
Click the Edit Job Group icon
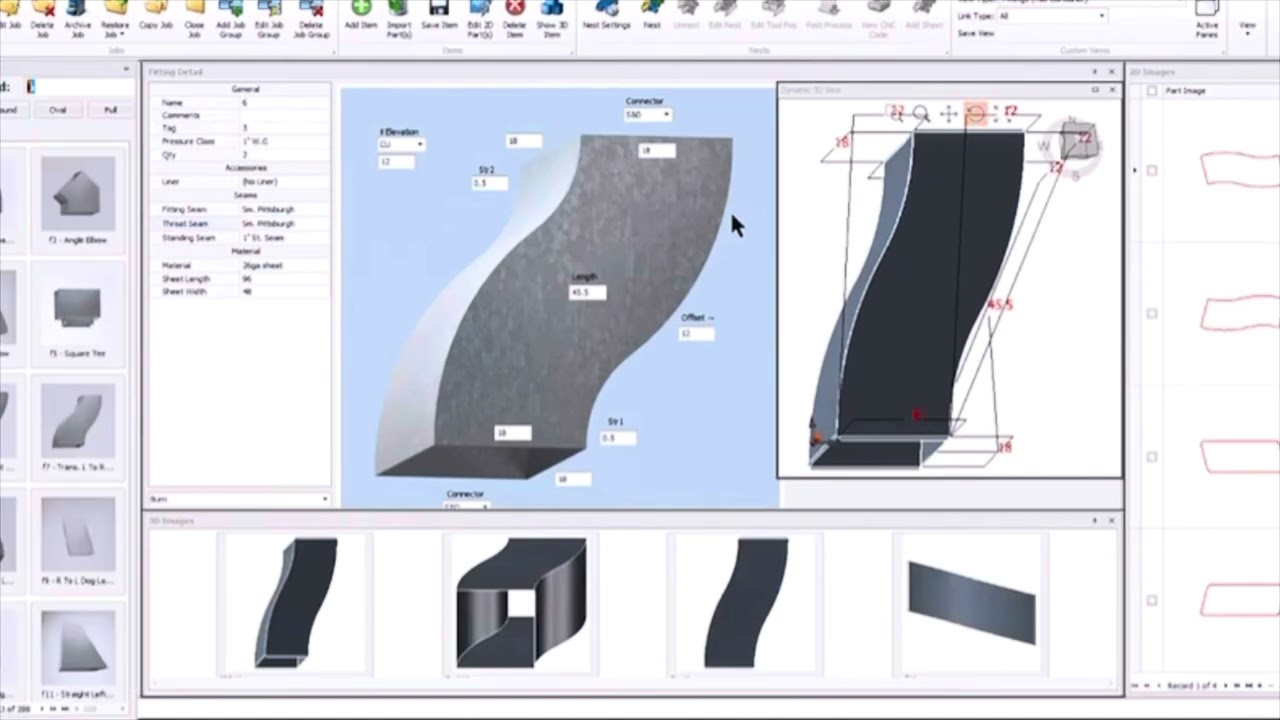coord(268,9)
